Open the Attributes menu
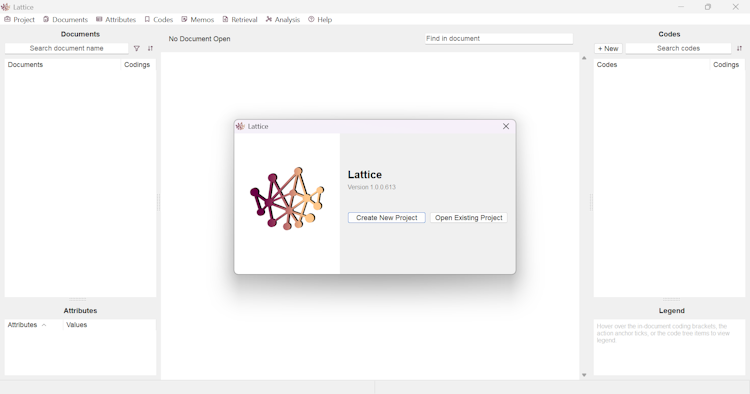The width and height of the screenshot is (750, 394). pos(116,20)
